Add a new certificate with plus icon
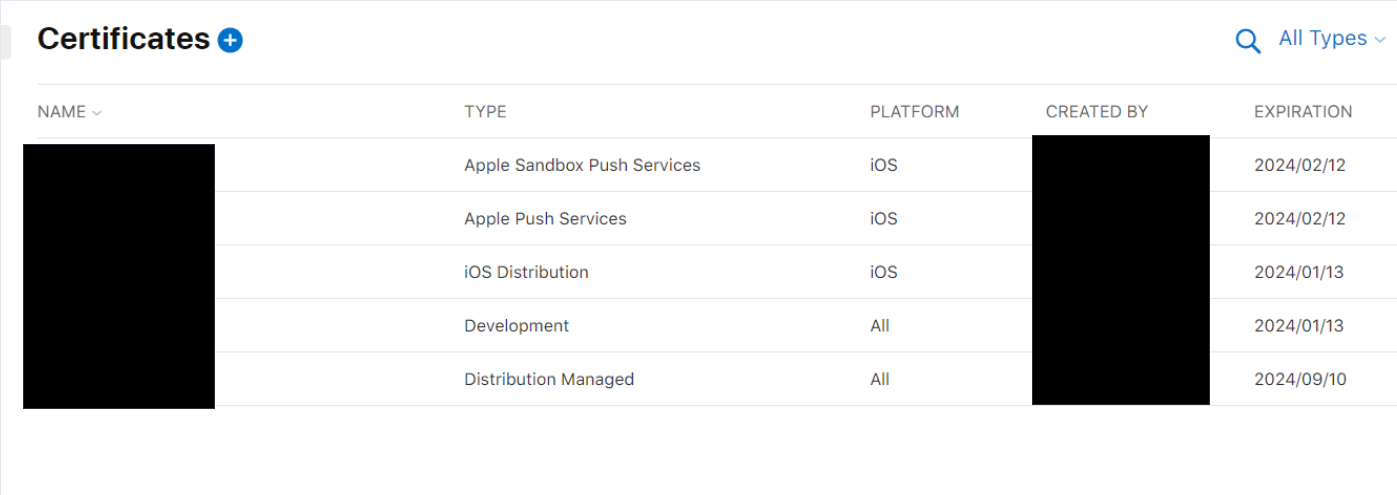Screen dimensions: 1397x495 [x=230, y=40]
